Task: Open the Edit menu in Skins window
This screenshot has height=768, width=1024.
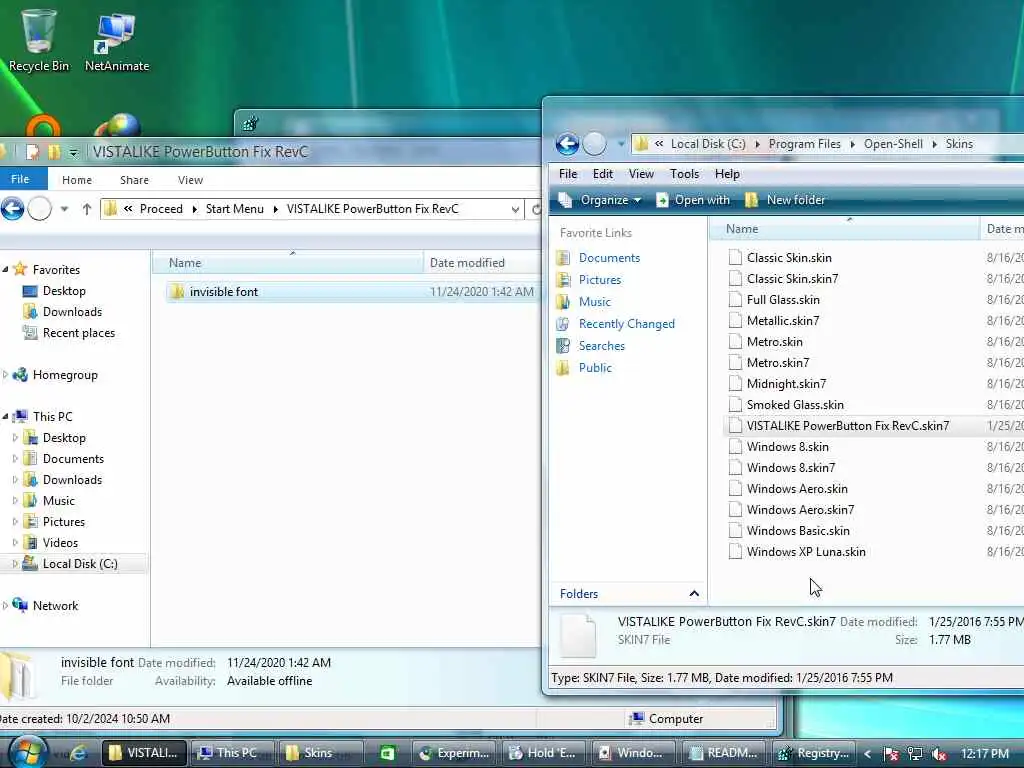Action: [603, 174]
